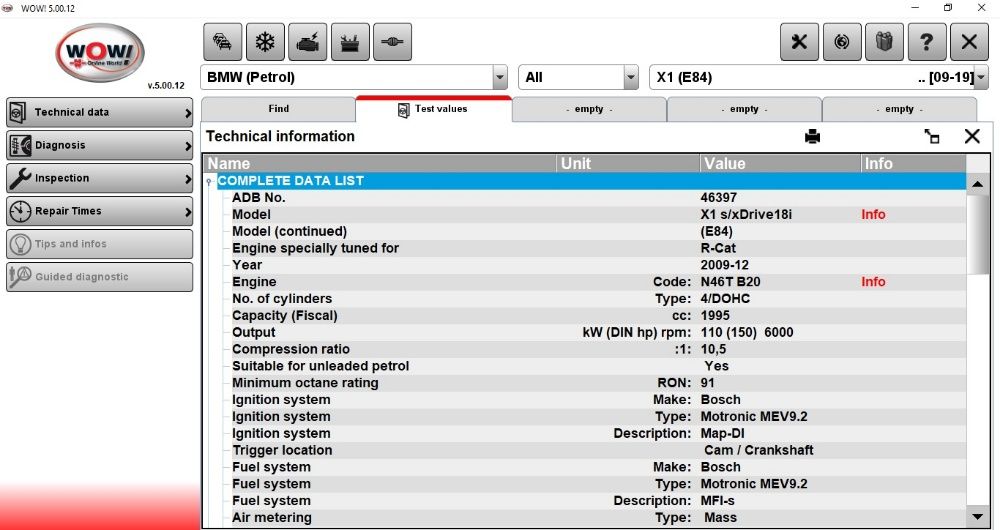Open help with the question mark icon
Image resolution: width=1000 pixels, height=530 pixels.
coord(927,42)
